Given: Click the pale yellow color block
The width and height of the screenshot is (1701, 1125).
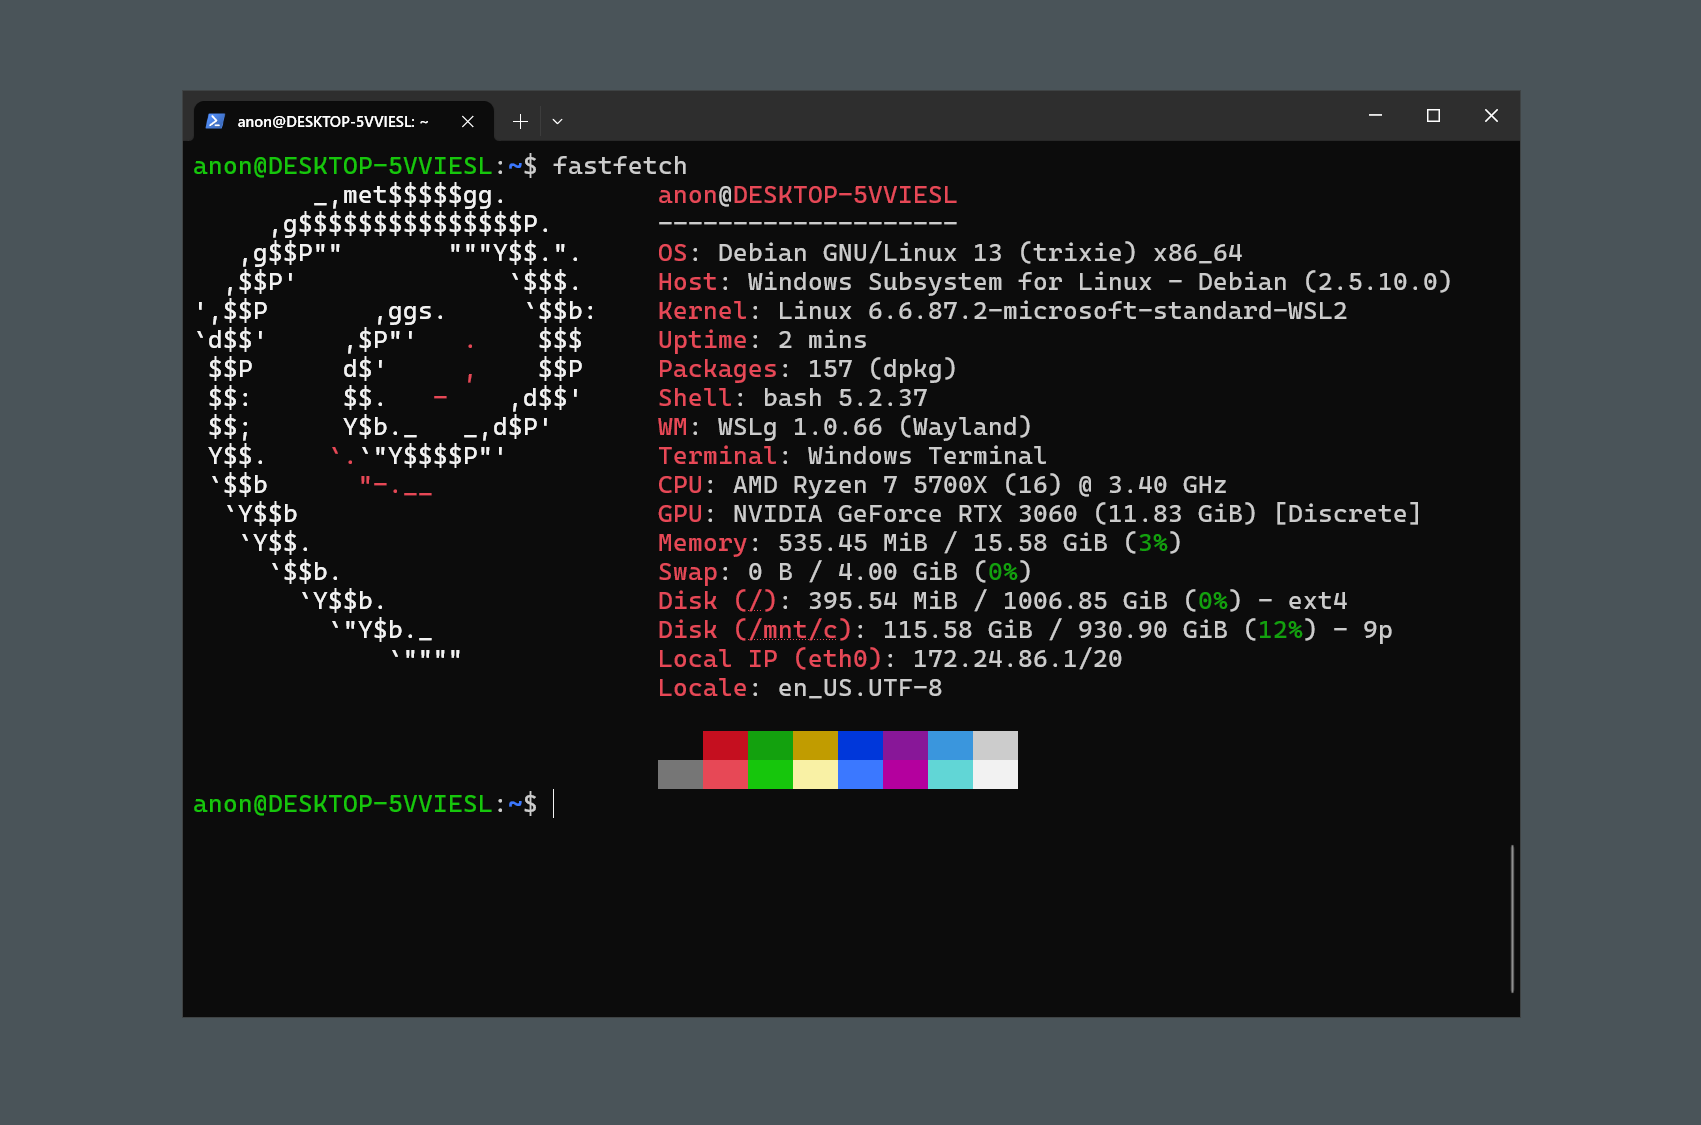Looking at the screenshot, I should pyautogui.click(x=815, y=775).
